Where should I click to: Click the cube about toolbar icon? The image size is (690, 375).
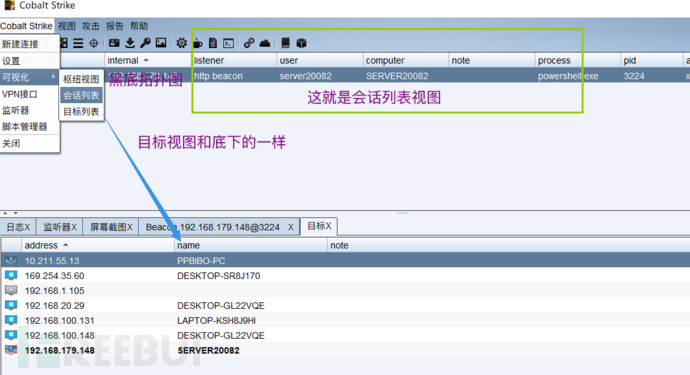point(301,43)
